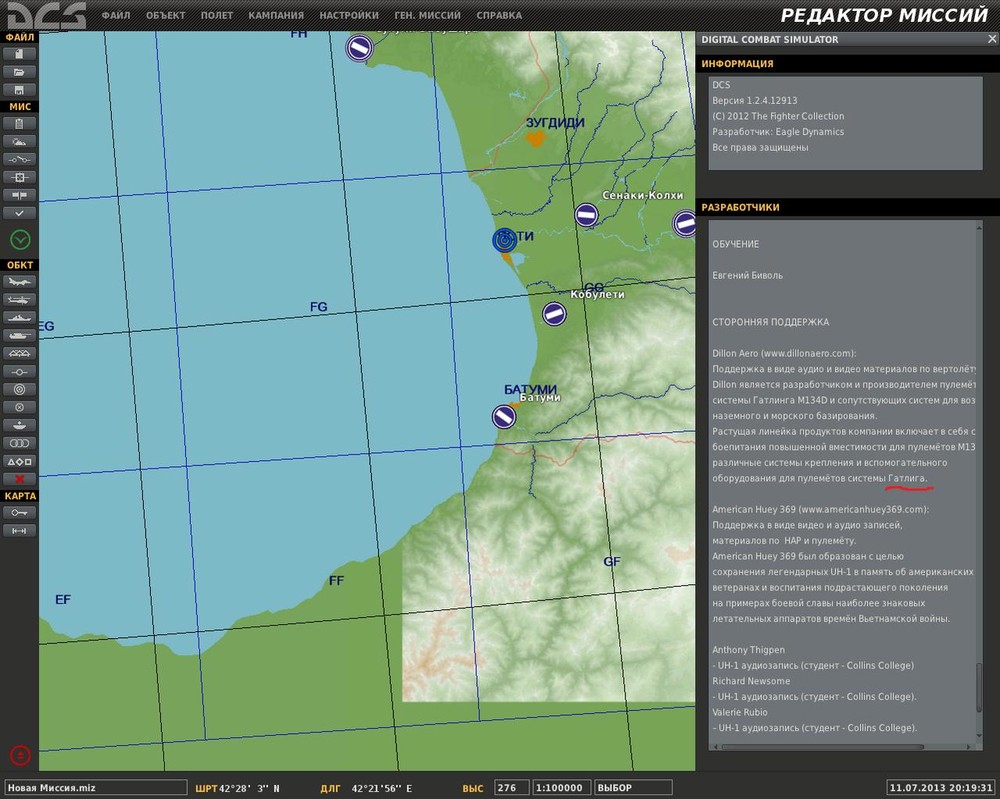Save mission with the floppy disk icon
This screenshot has width=1000, height=799.
(19, 90)
